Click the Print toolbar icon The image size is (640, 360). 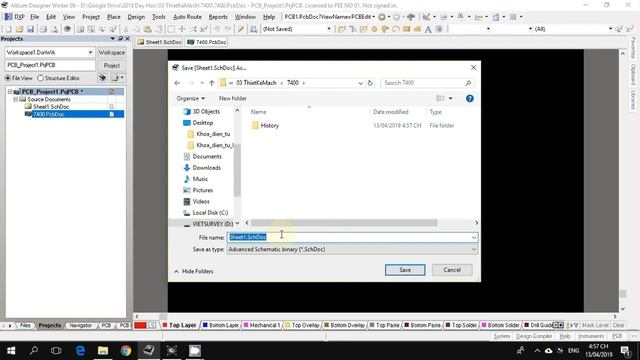(x=43, y=29)
